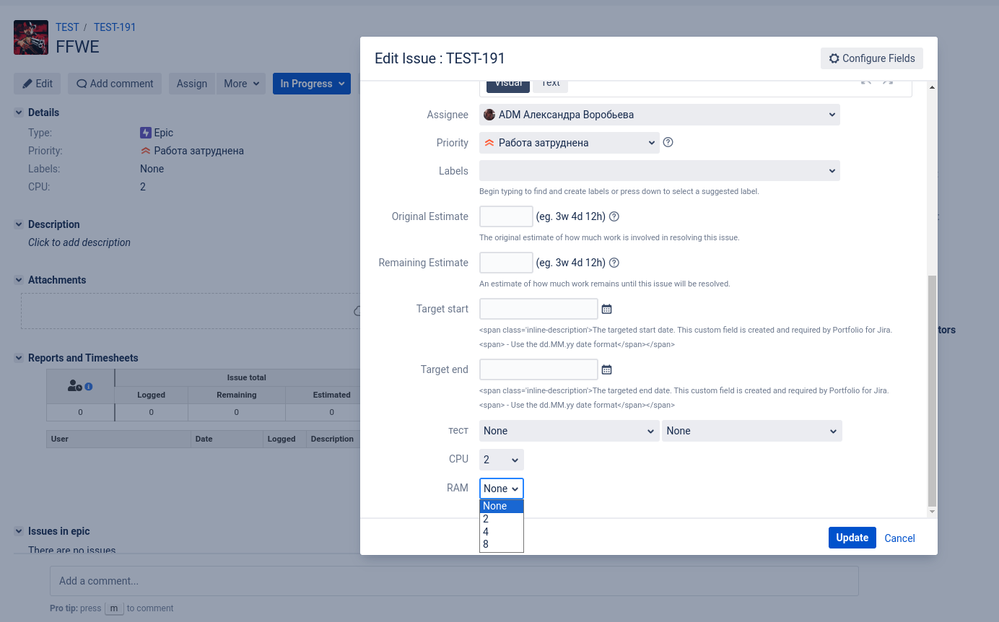Open the In Progress status dropdown

(312, 83)
